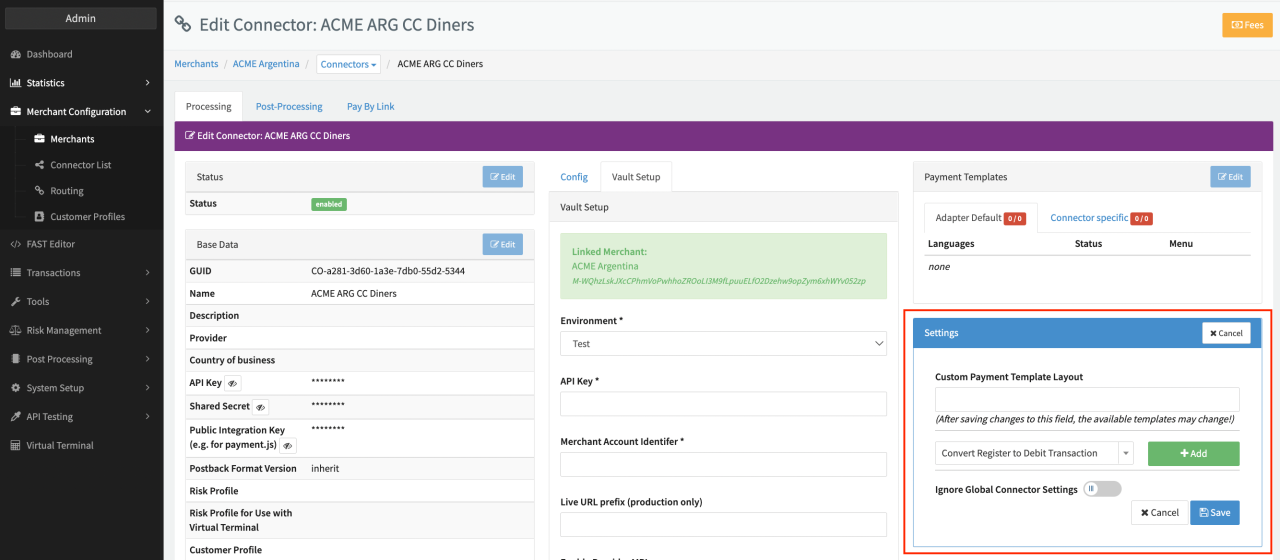Click the API Testing rocket icon
This screenshot has height=560, width=1280.
click(16, 417)
